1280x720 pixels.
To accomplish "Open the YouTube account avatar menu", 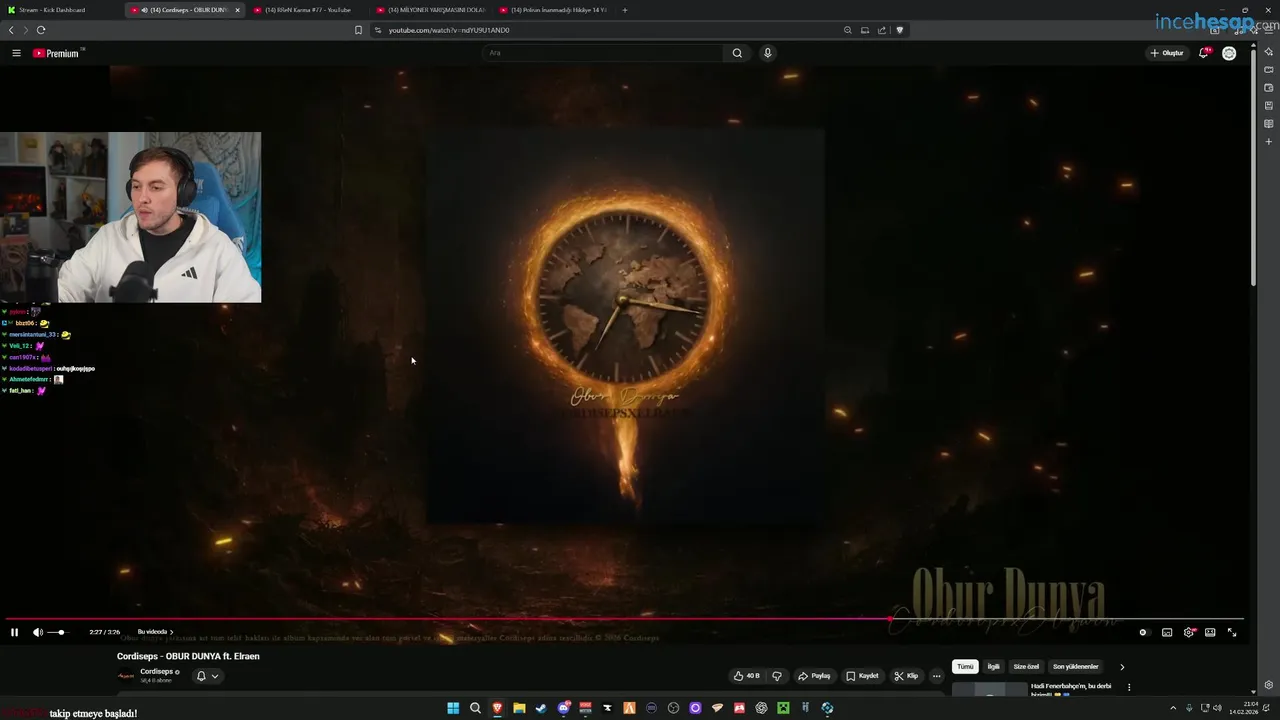I will tap(1229, 53).
